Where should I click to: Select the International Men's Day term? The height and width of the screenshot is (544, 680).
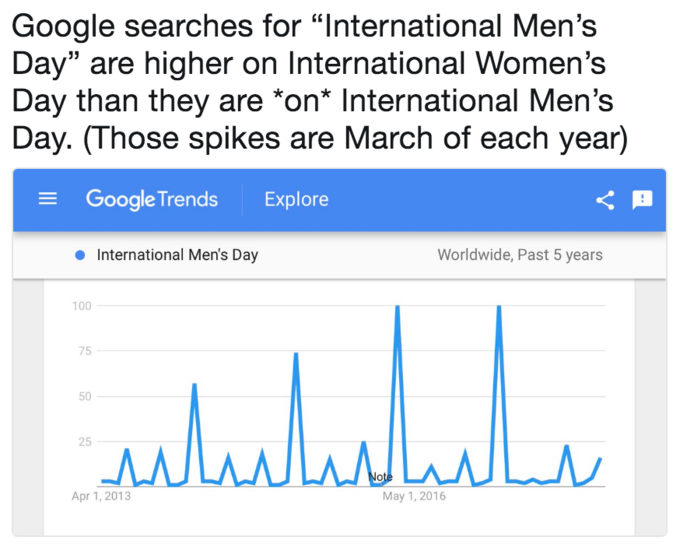(177, 255)
